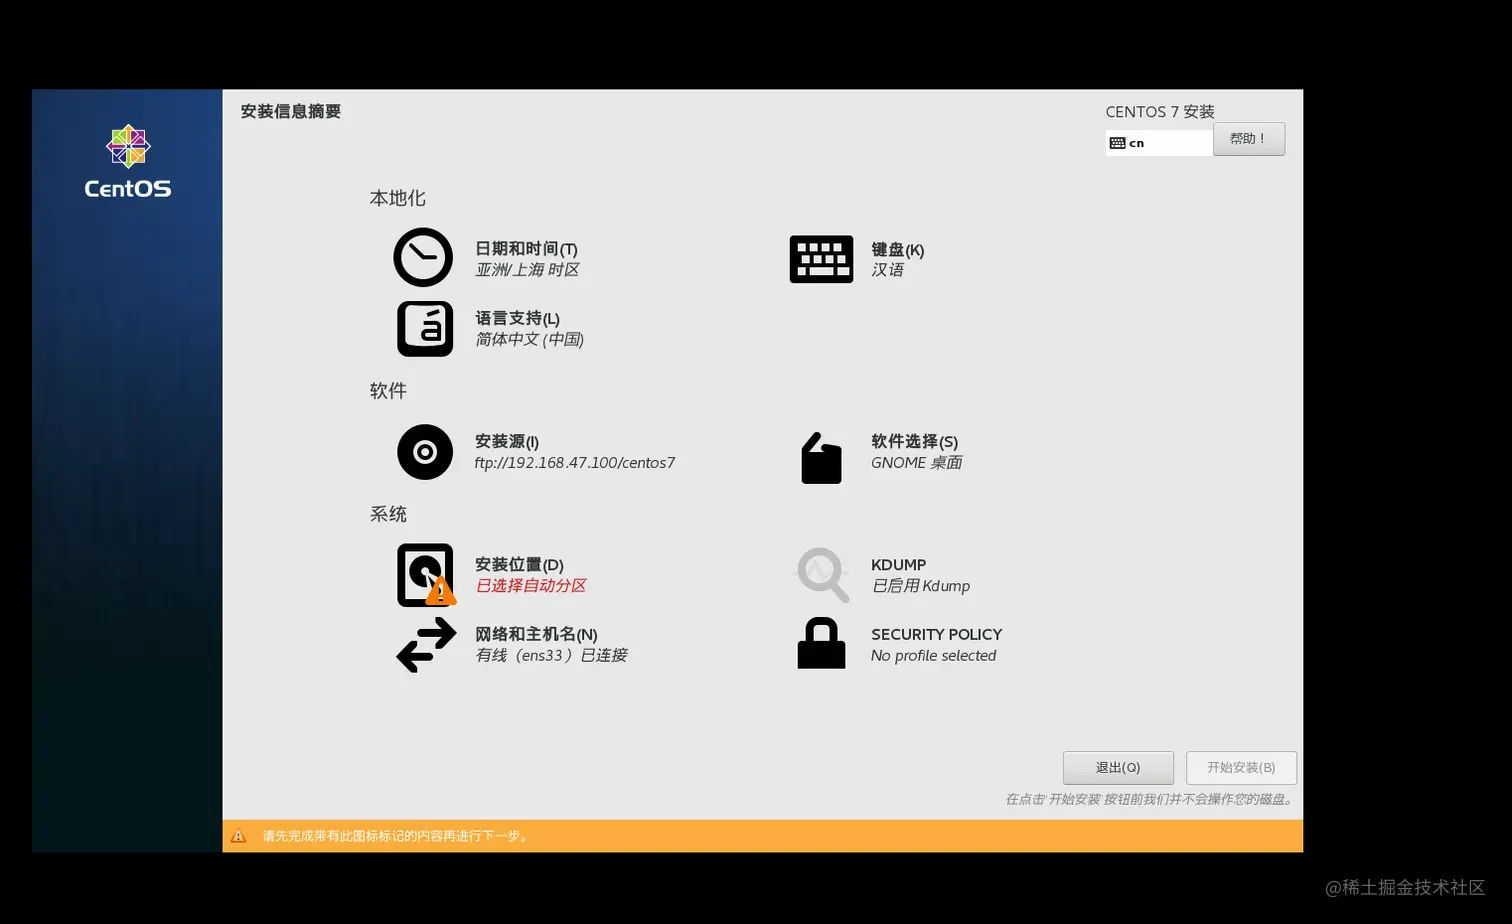
Task: Click the orange warning message text
Action: click(x=395, y=836)
